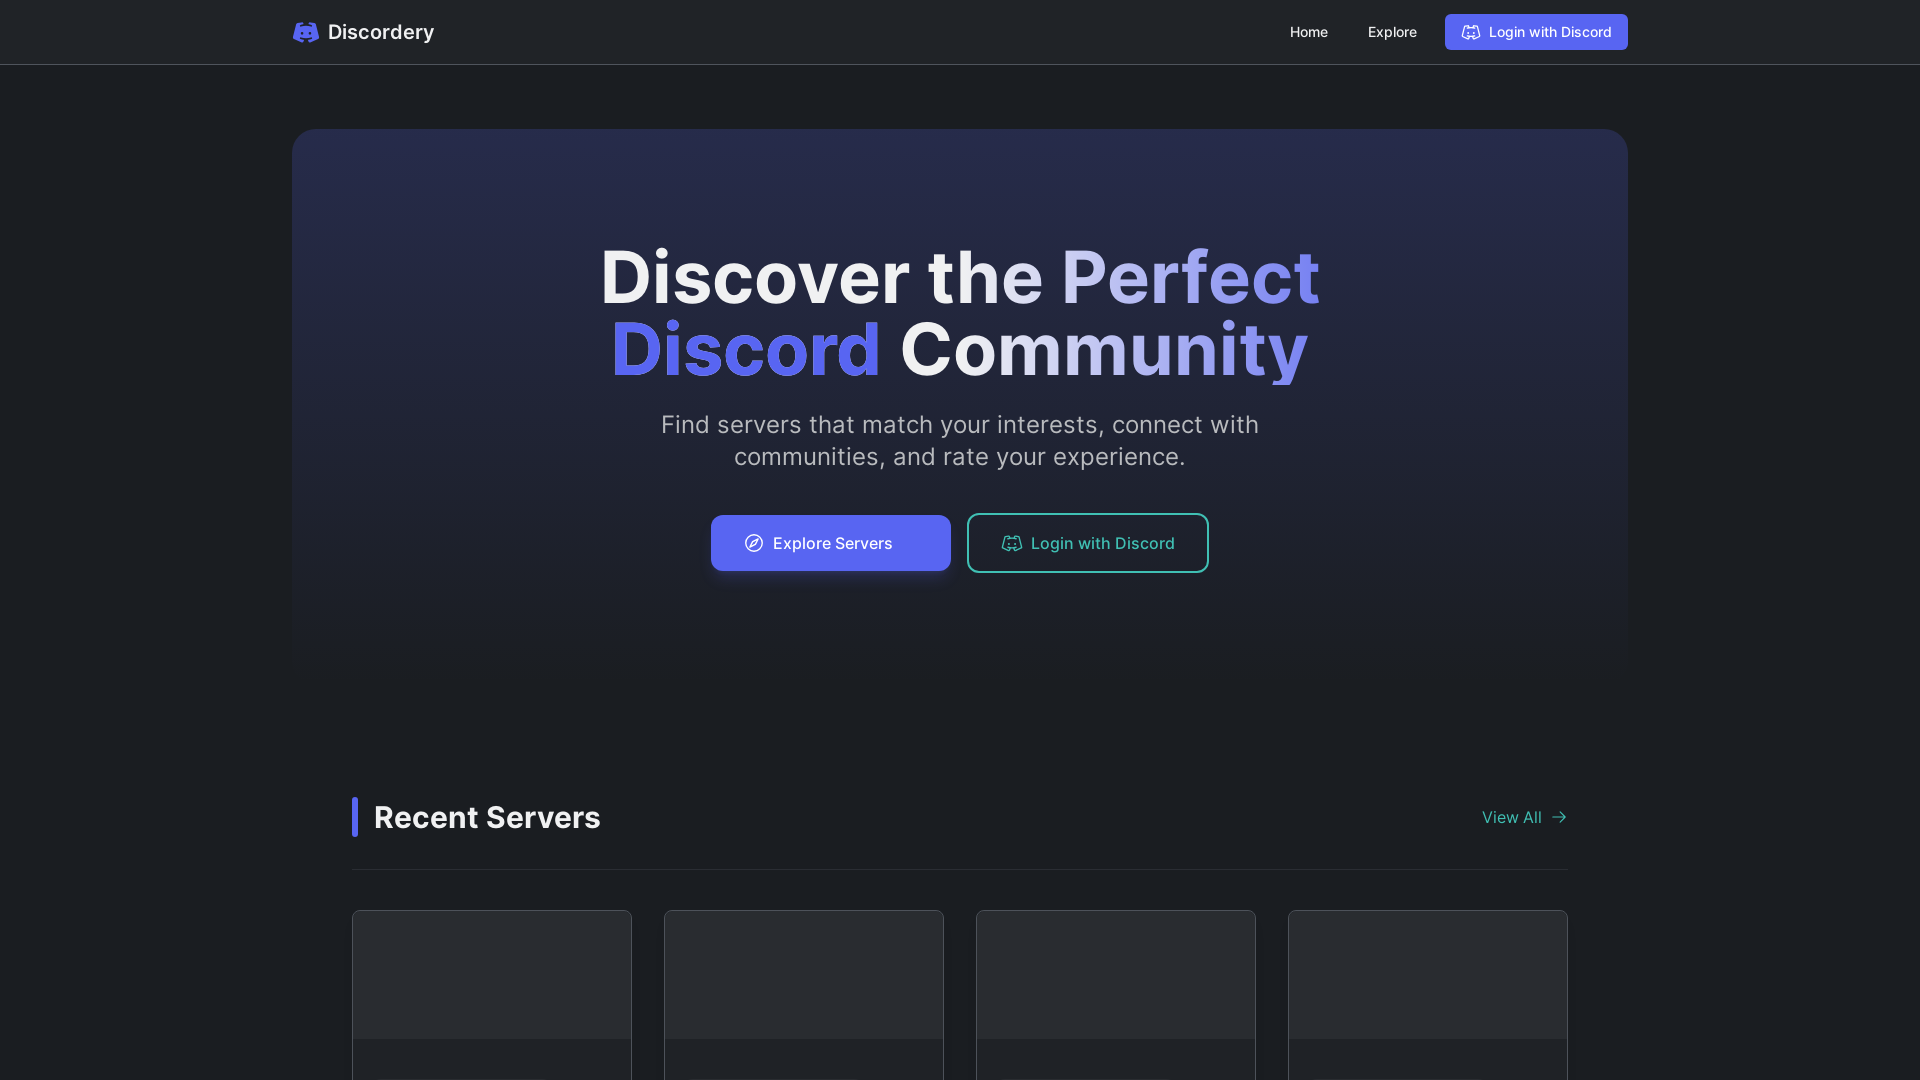Click the arrow icon next to View All

1559,817
